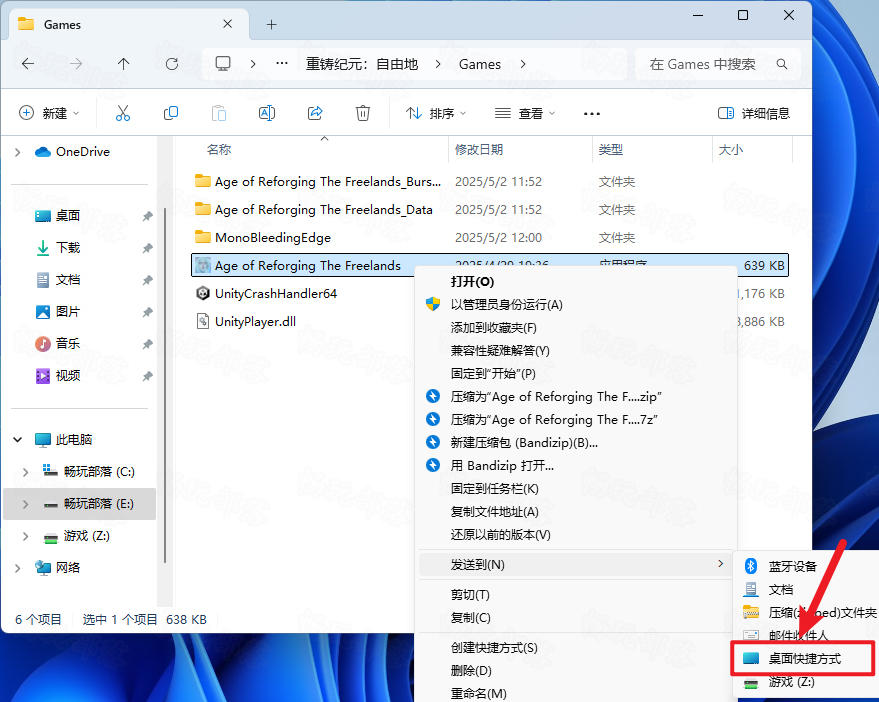Select the UnityPlayer.dll file icon

[x=202, y=321]
